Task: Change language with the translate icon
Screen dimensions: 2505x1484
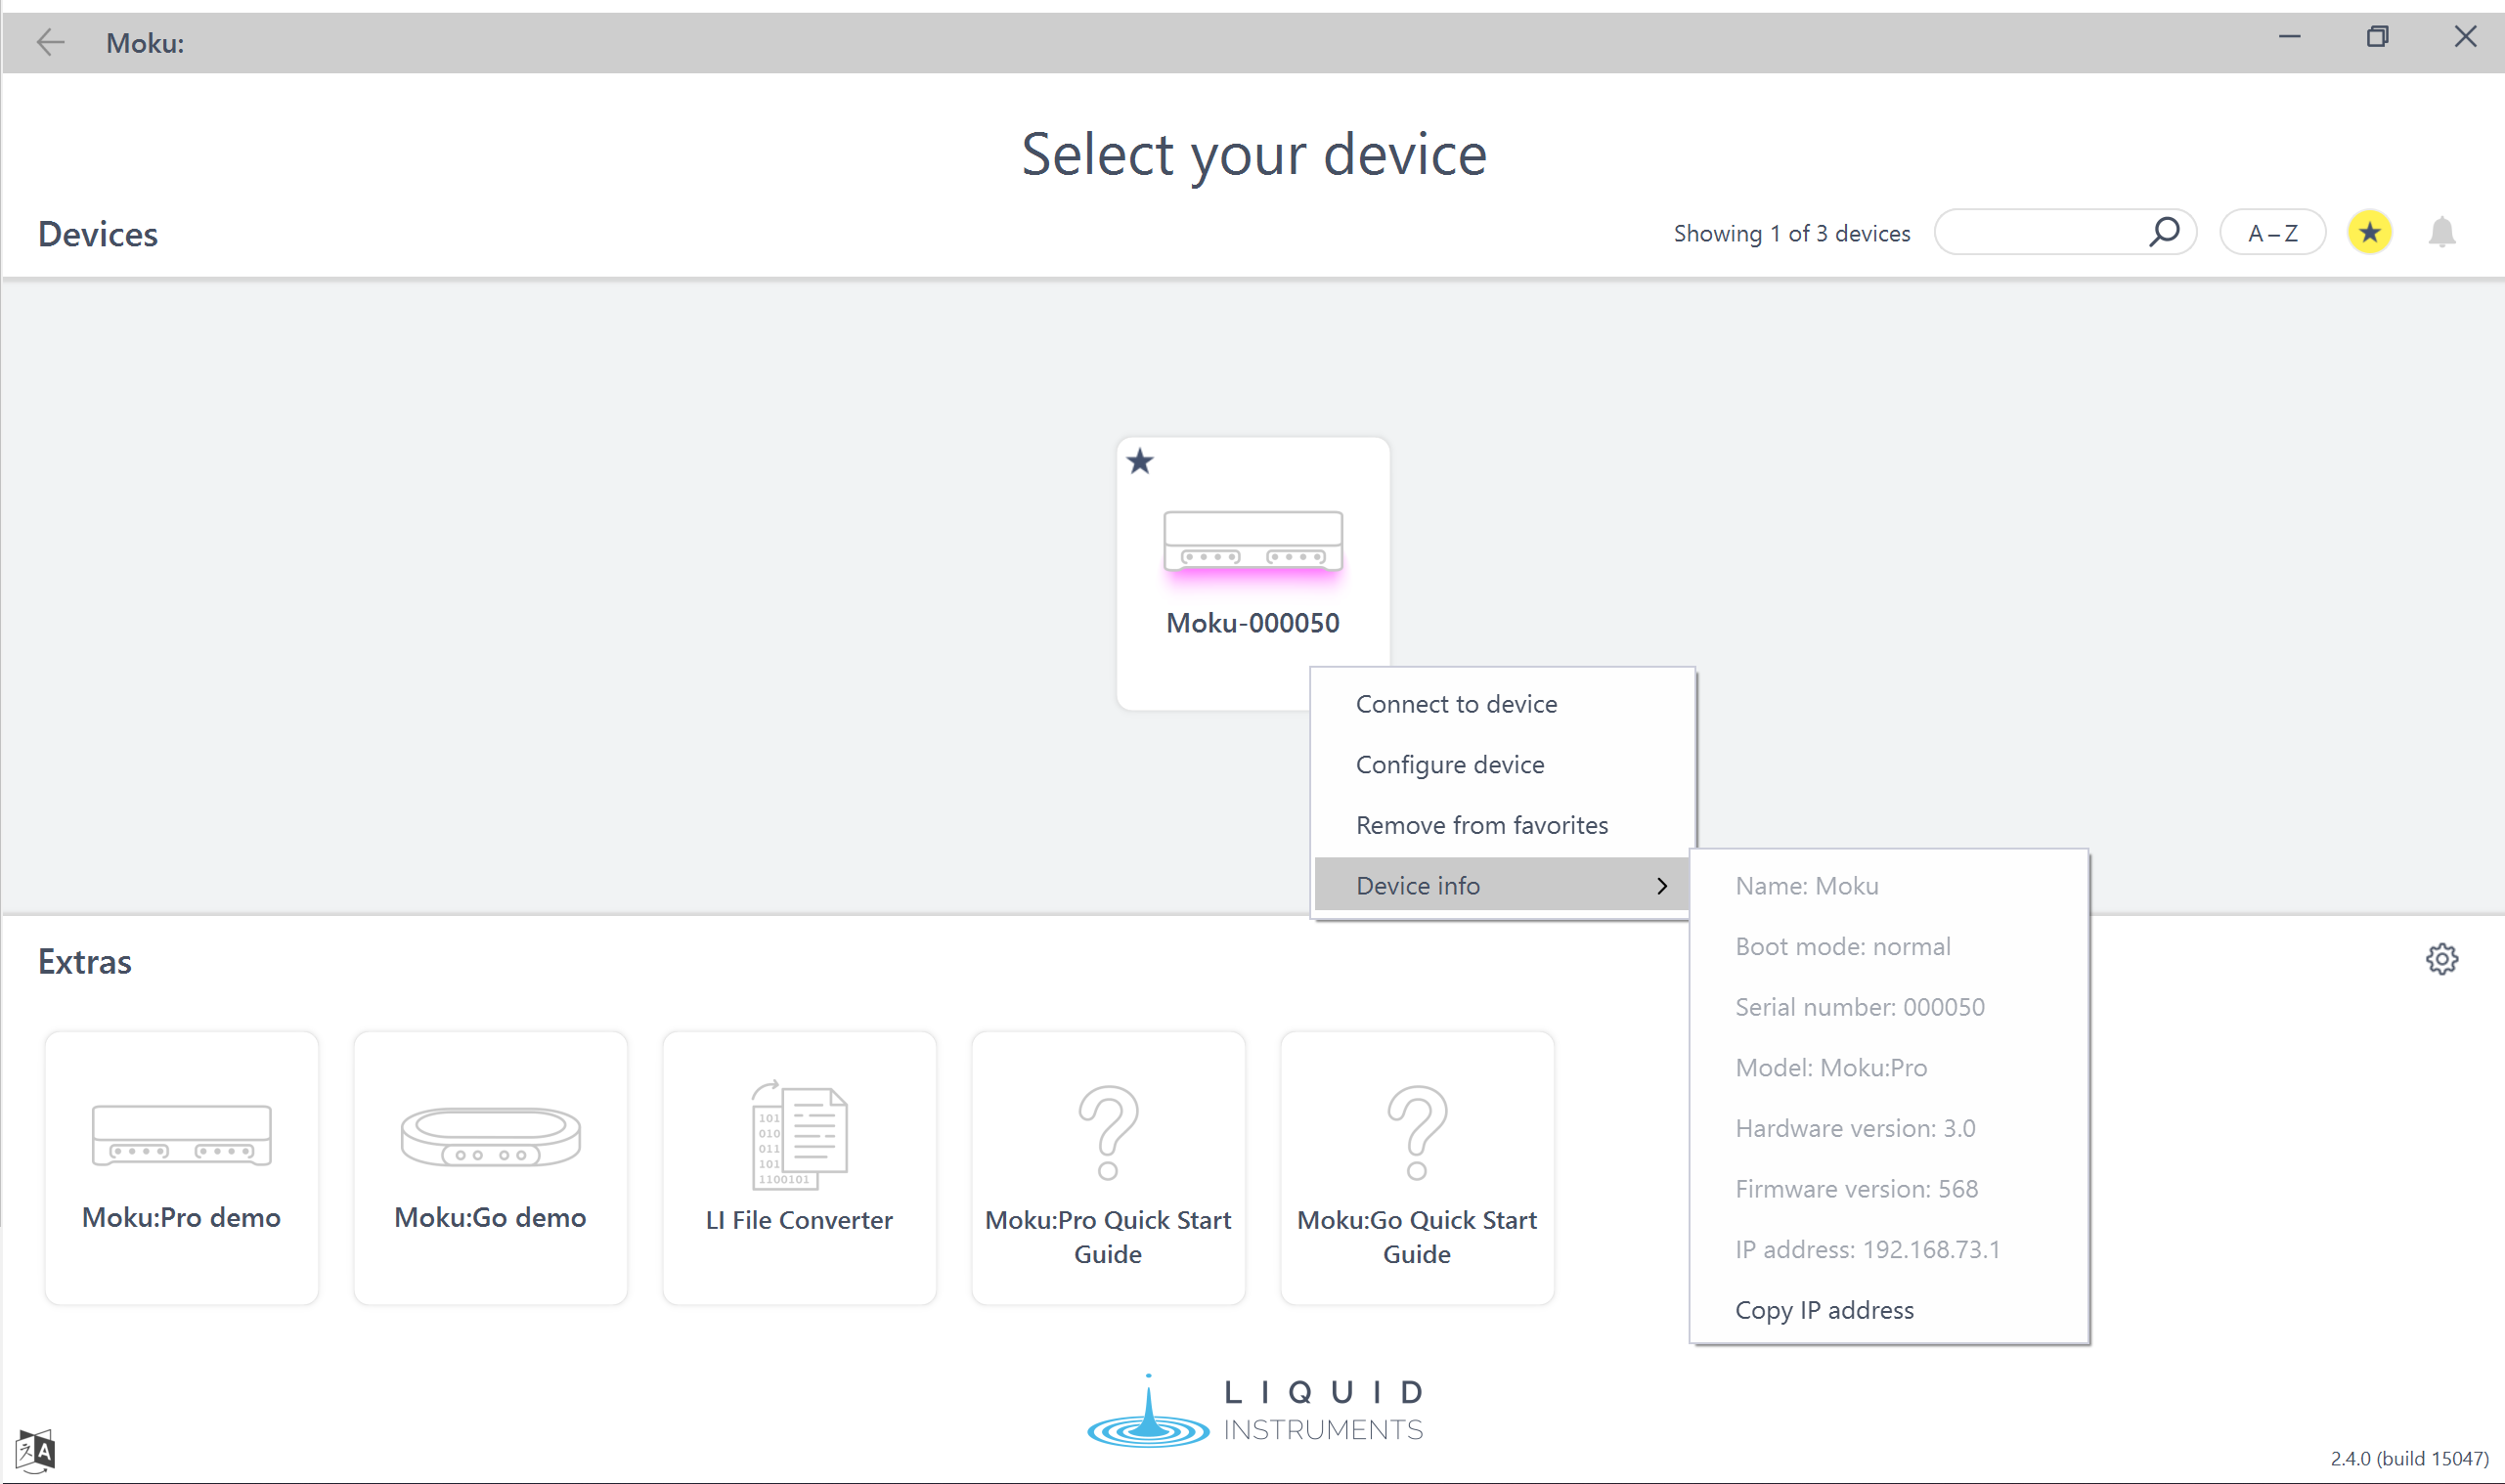Action: pyautogui.click(x=35, y=1451)
